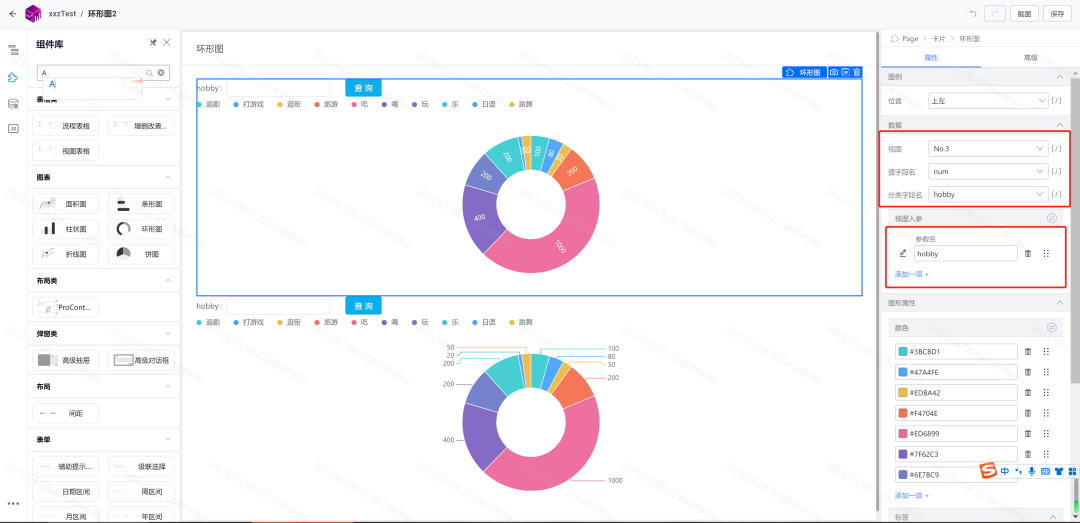Select the 饼图 component in library
This screenshot has width=1080, height=523.
141,254
